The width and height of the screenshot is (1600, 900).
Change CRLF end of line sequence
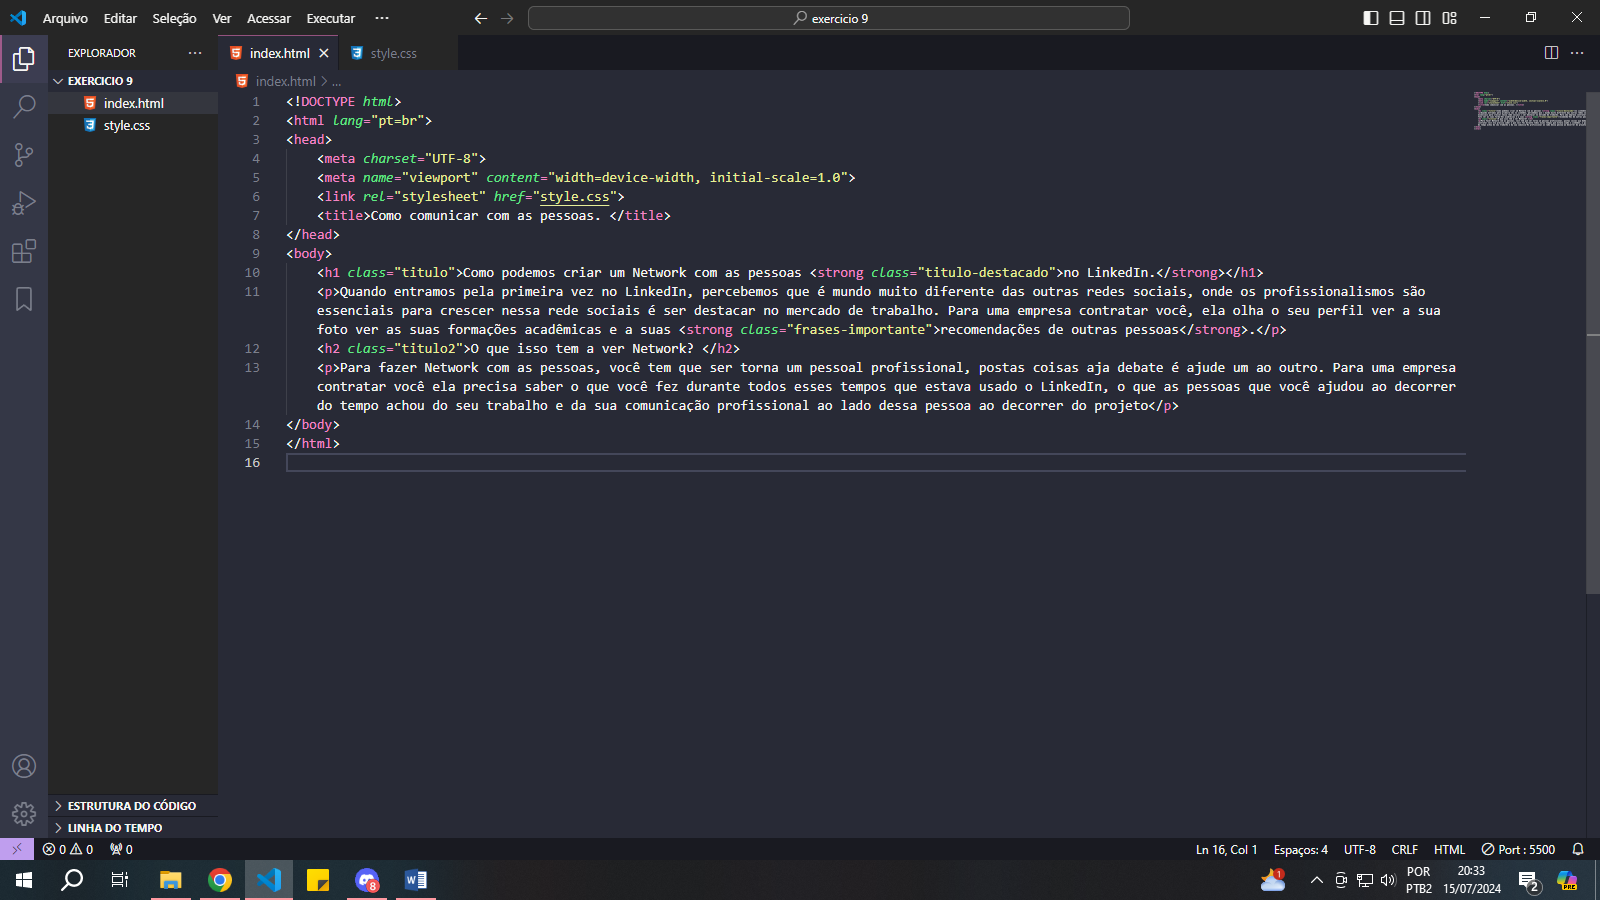[x=1405, y=849]
